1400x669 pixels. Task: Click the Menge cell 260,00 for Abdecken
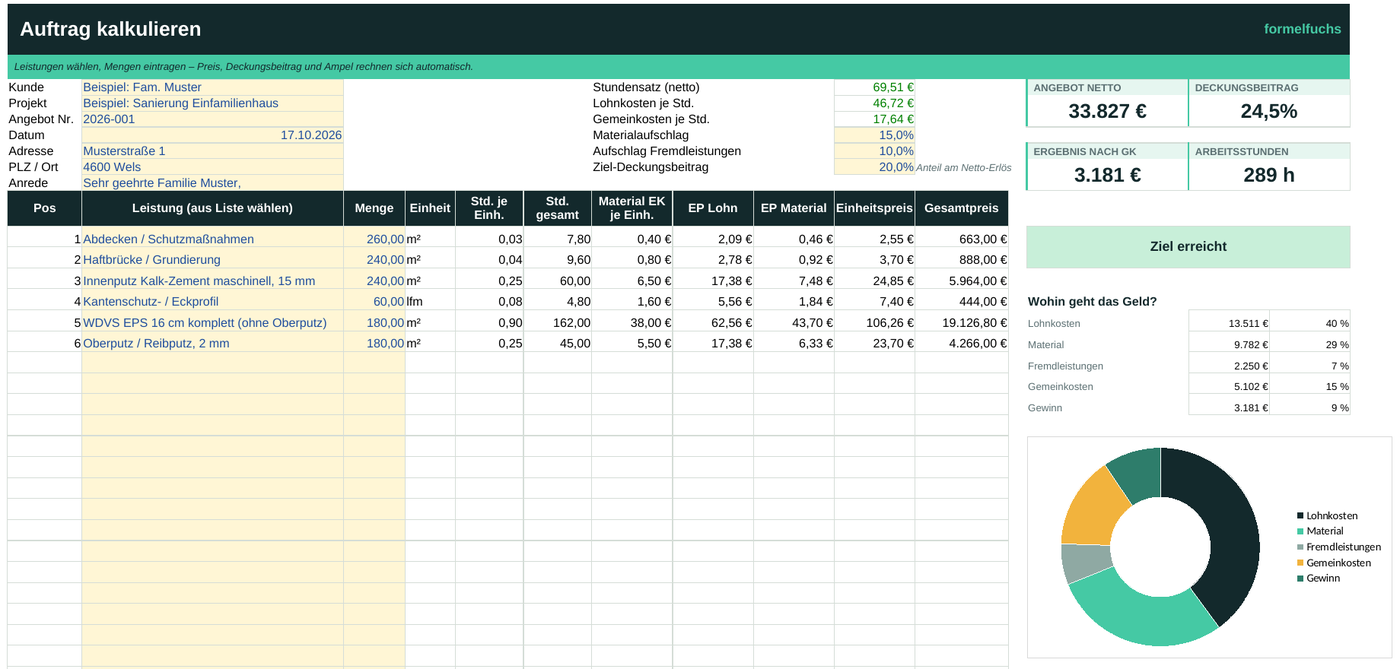click(x=374, y=239)
